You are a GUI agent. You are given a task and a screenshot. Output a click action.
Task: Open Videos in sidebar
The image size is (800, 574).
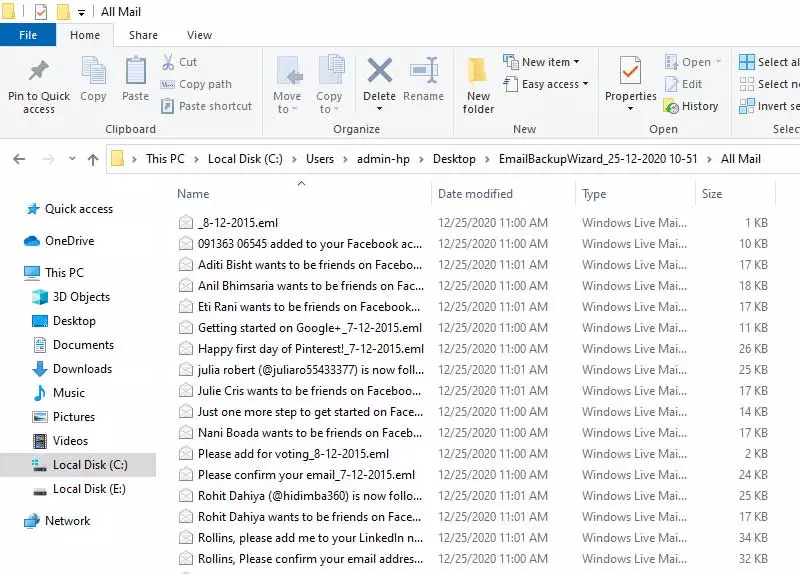[x=60, y=440]
